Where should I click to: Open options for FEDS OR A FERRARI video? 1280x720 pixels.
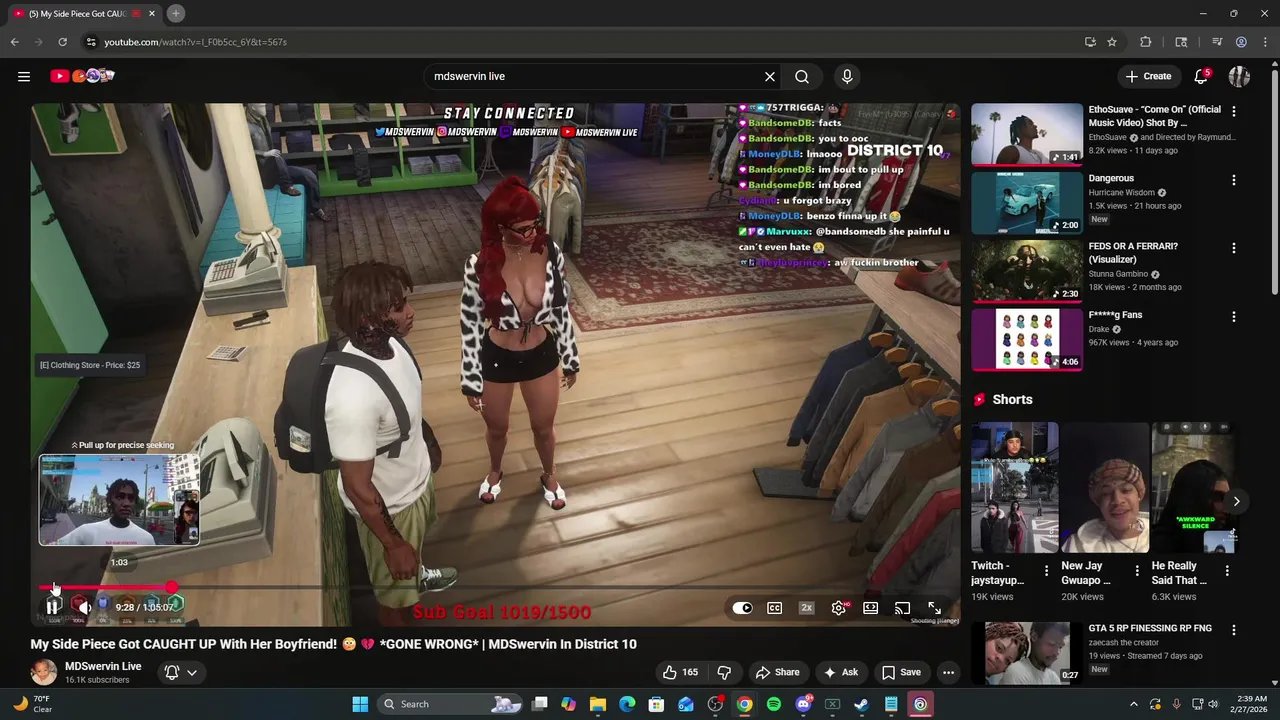pos(1233,248)
